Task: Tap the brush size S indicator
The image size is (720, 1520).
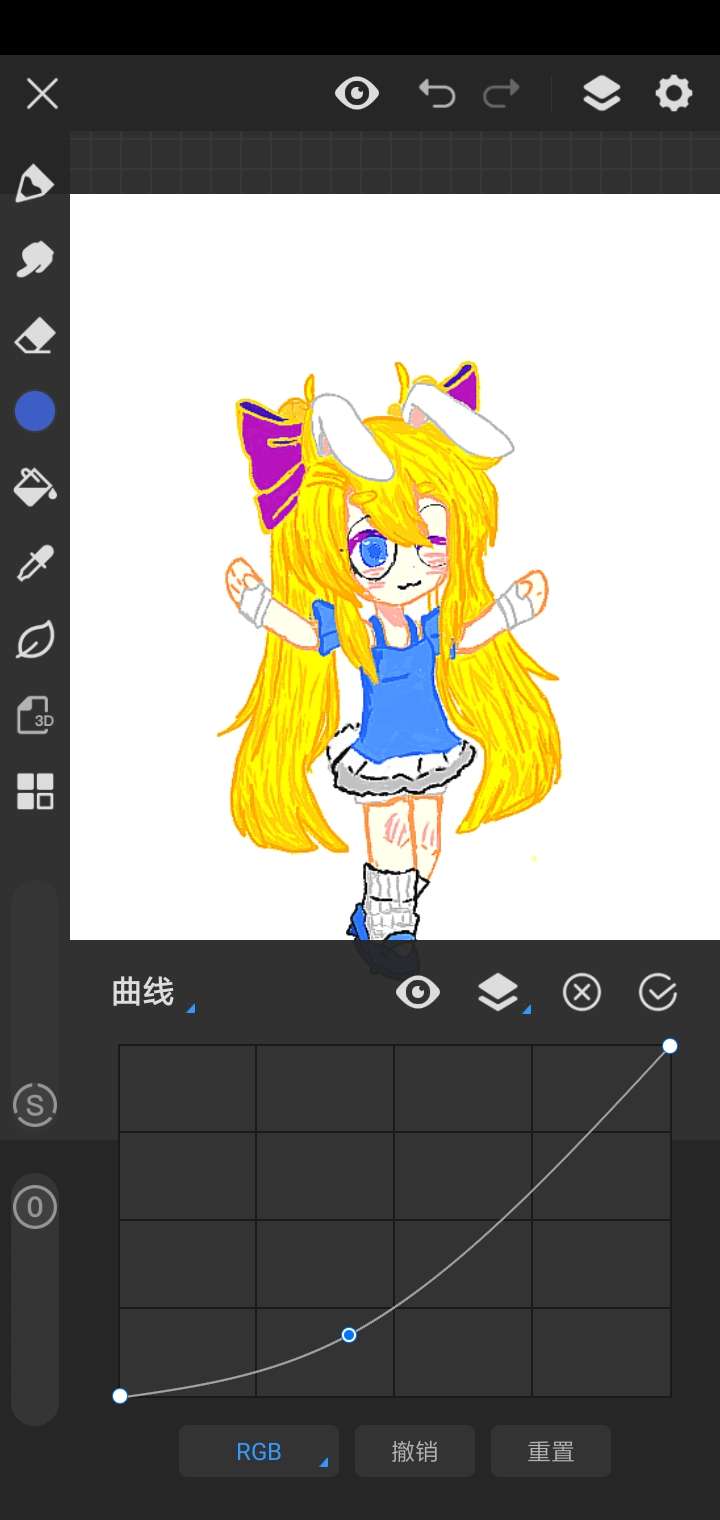Action: [x=35, y=1105]
